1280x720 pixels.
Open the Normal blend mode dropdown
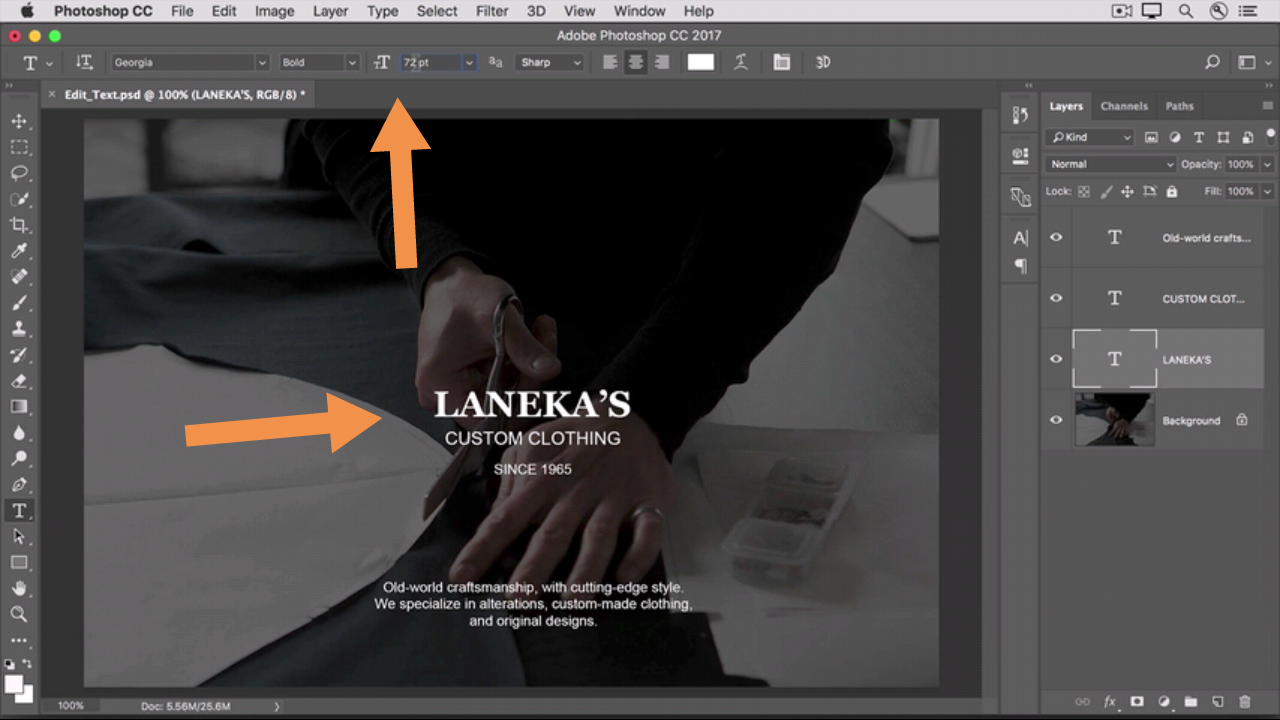click(1110, 164)
